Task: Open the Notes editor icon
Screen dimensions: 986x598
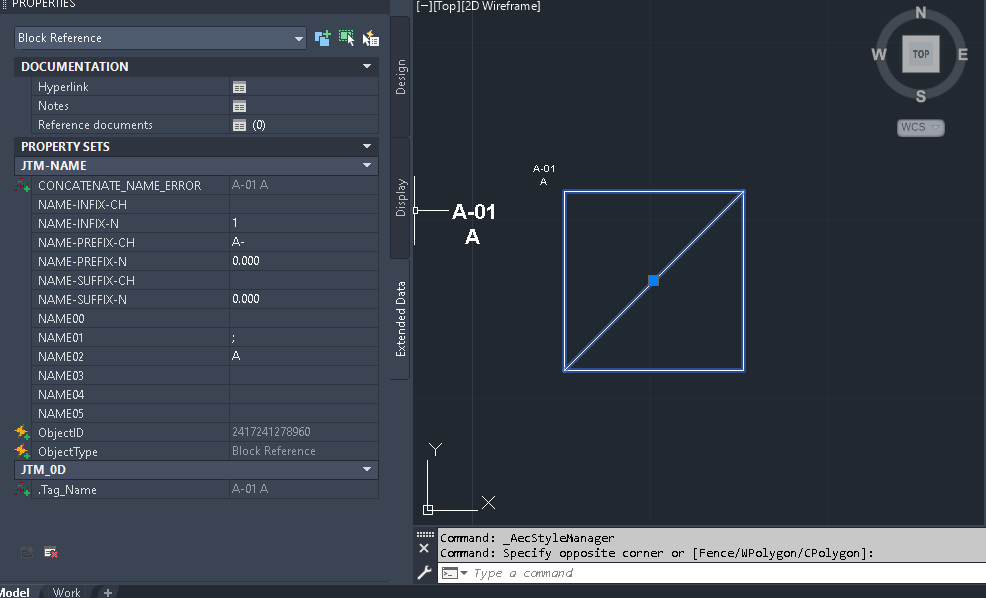Action: pos(239,106)
